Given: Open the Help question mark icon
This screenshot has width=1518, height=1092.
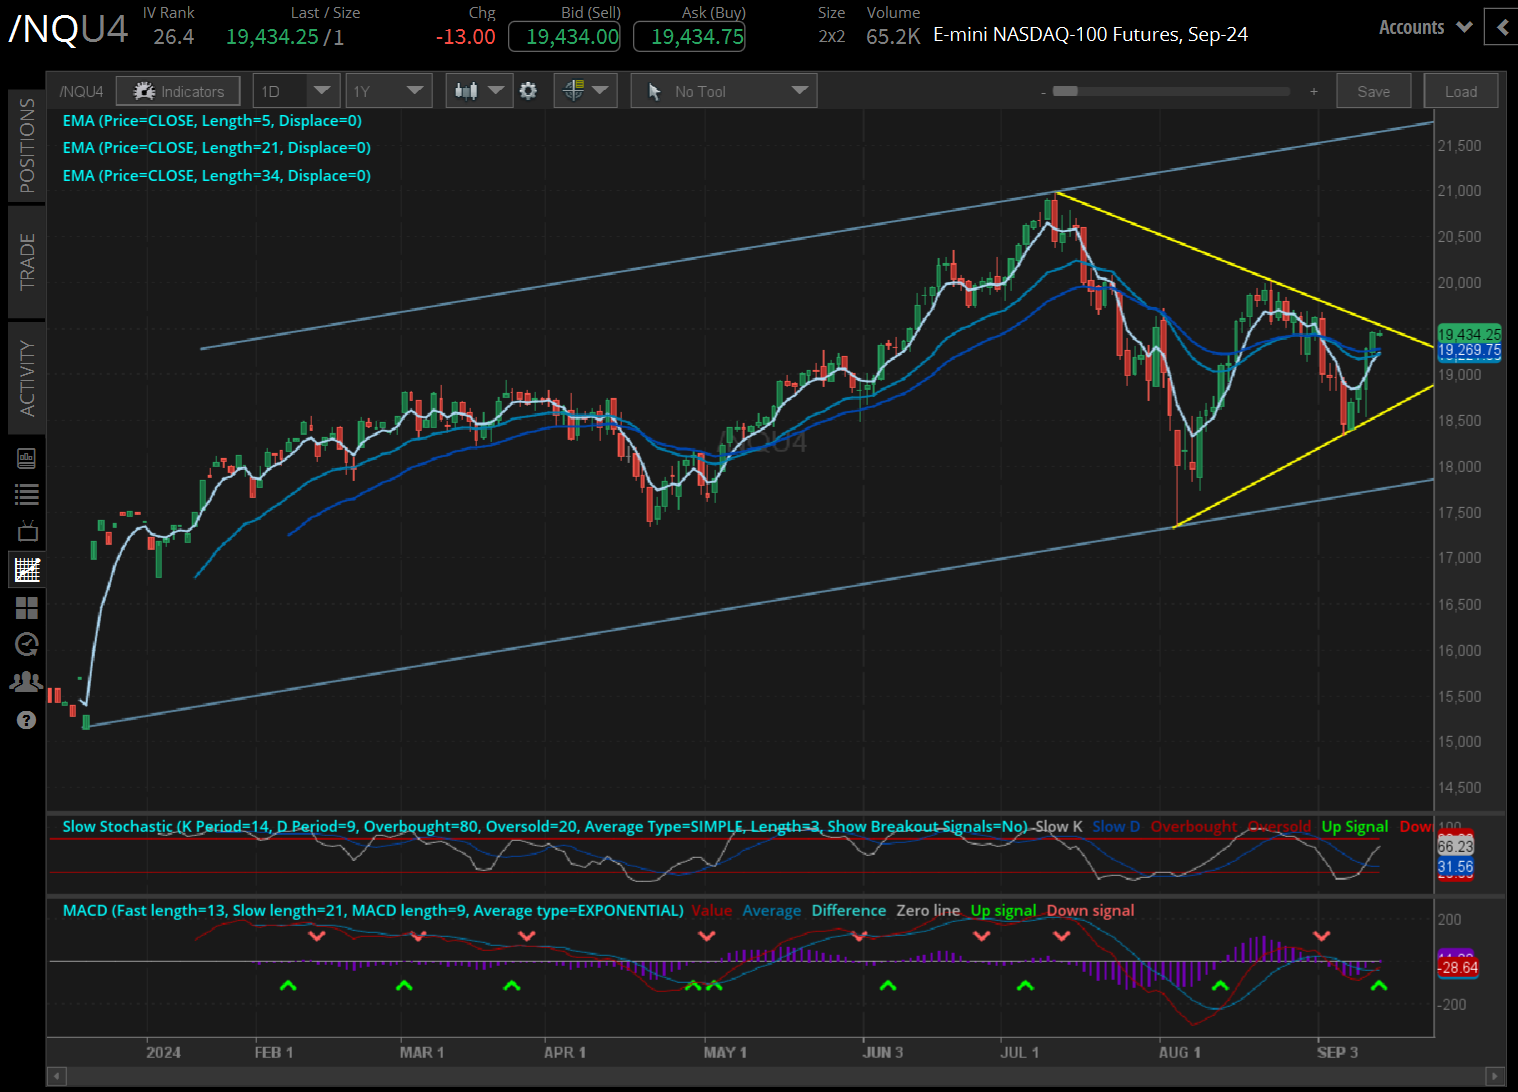Looking at the screenshot, I should pyautogui.click(x=27, y=719).
